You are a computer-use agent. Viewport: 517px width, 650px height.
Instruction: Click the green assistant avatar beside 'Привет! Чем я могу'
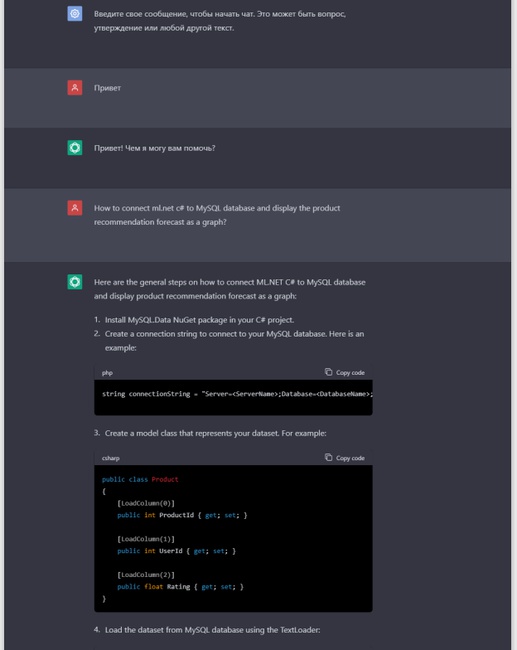click(x=75, y=148)
